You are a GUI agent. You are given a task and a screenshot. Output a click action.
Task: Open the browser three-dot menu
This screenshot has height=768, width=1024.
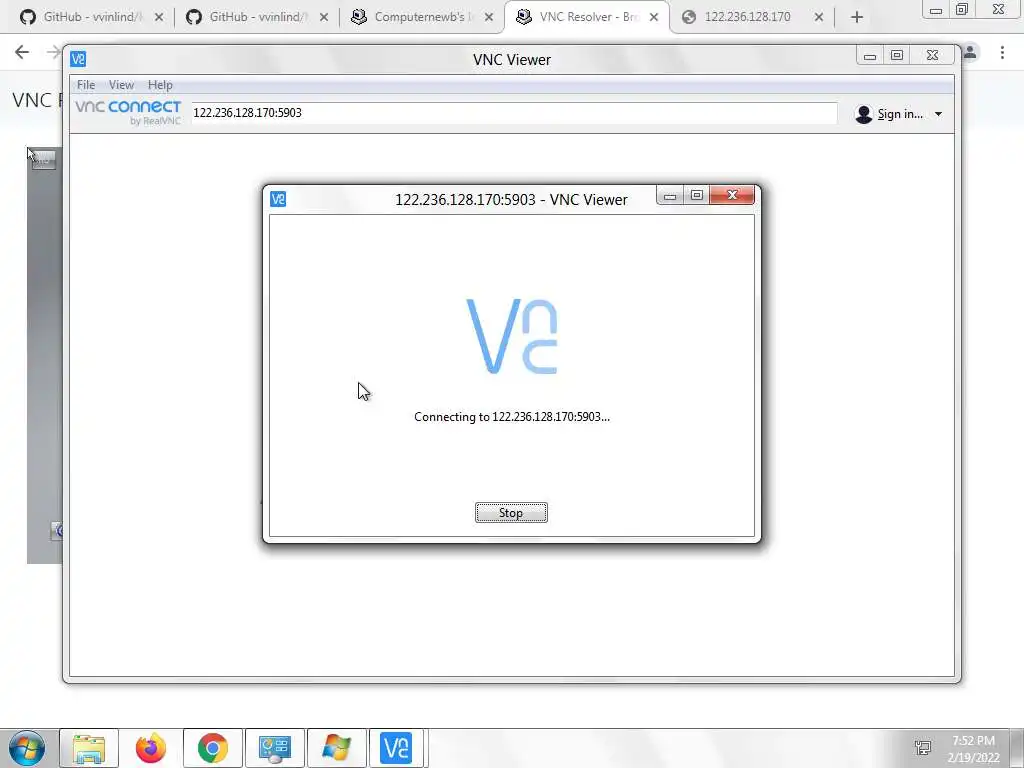pos(1002,52)
